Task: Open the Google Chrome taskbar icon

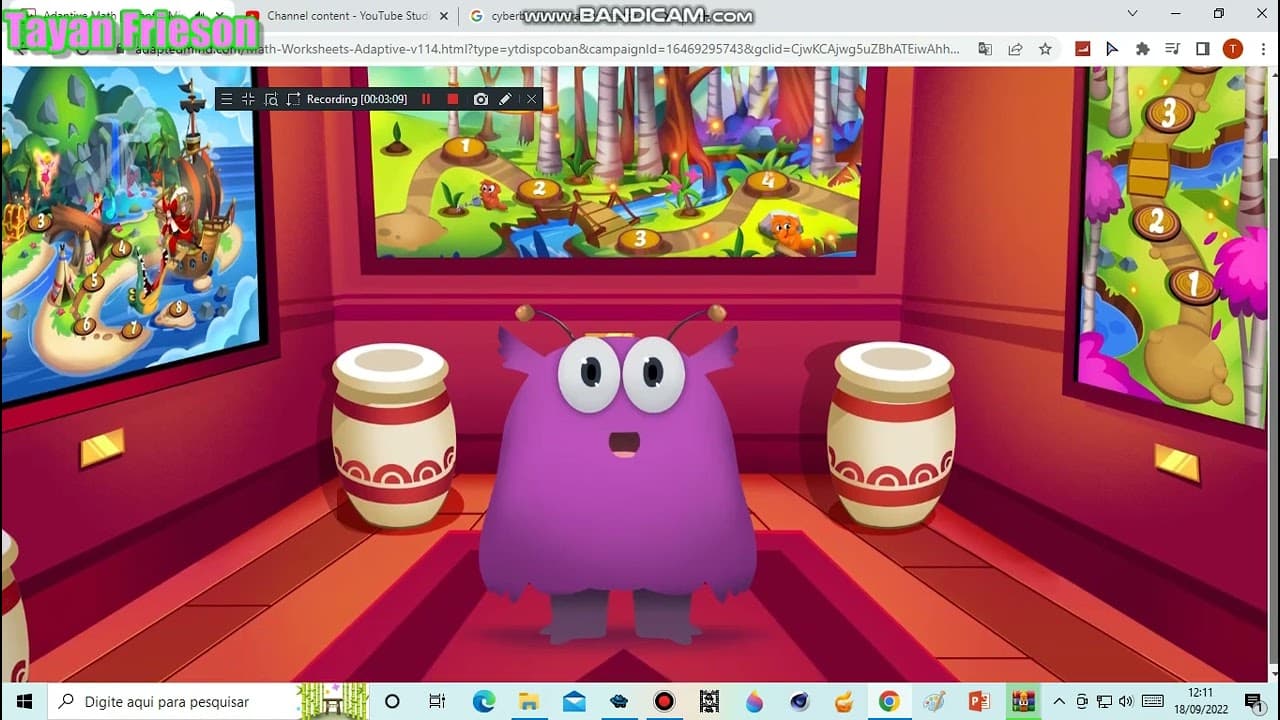Action: pos(889,701)
